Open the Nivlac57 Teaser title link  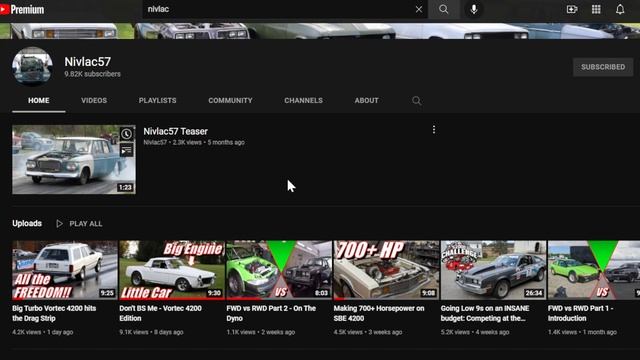click(x=176, y=131)
